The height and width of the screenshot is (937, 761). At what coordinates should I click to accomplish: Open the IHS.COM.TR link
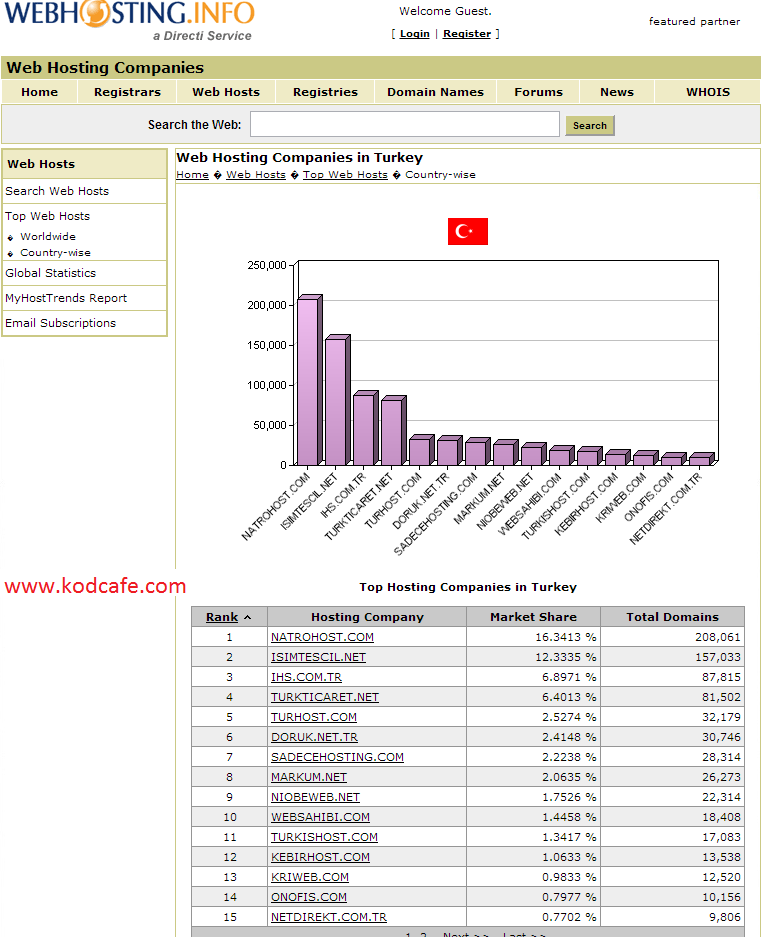coord(306,677)
